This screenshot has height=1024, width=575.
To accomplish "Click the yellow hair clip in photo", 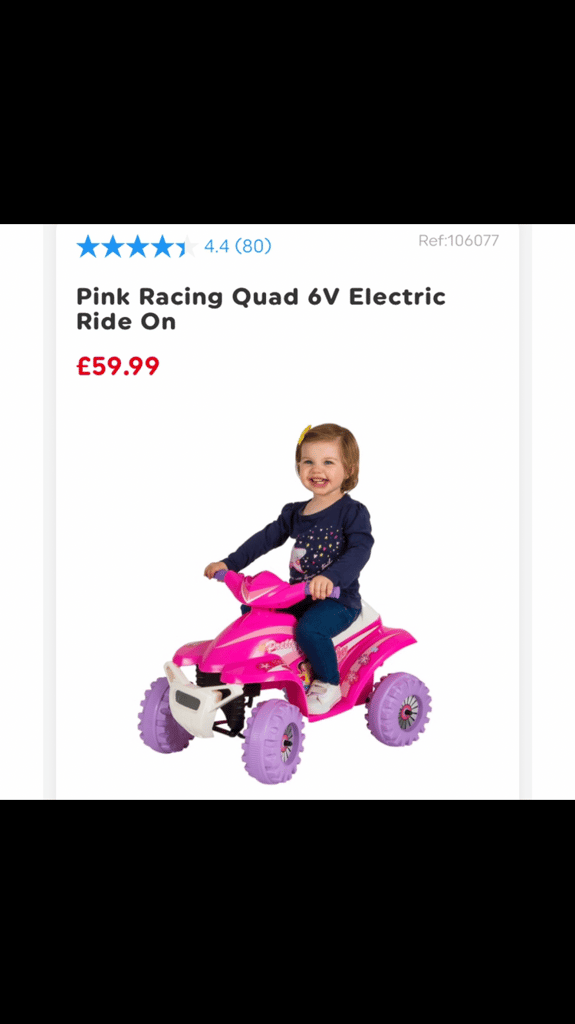I will [x=304, y=434].
